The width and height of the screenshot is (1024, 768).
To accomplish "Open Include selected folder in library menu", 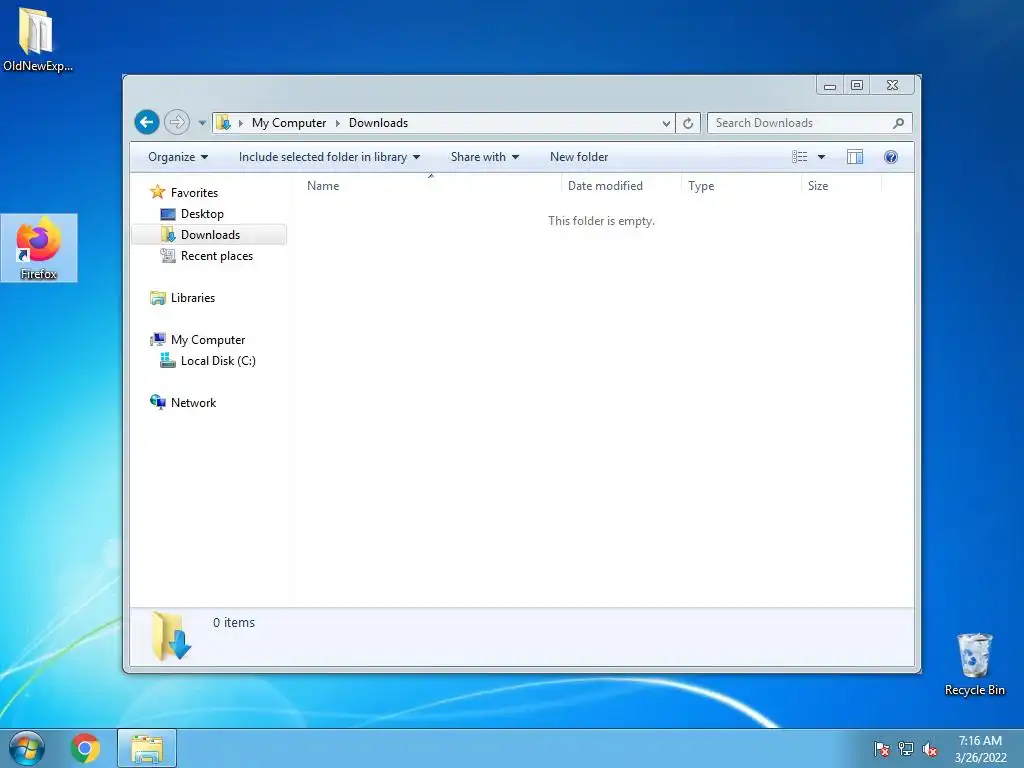I will pos(329,157).
